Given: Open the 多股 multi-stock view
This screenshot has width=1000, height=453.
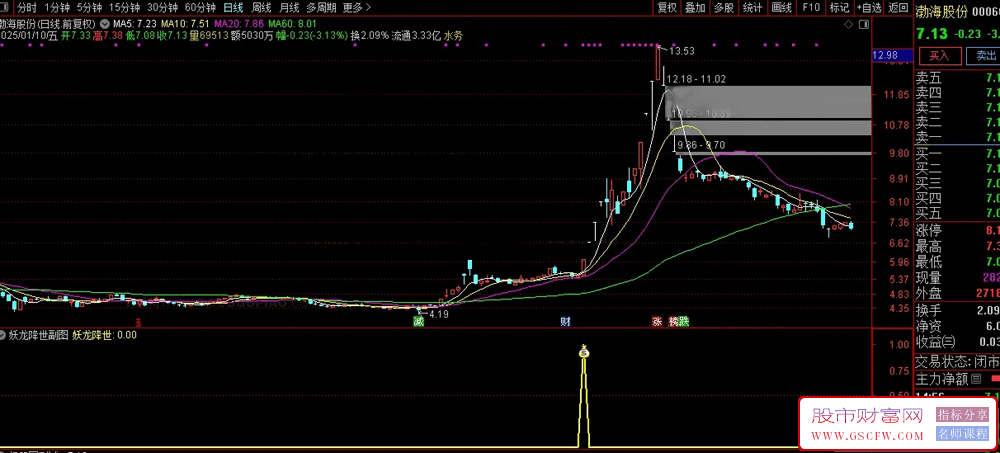Looking at the screenshot, I should [x=724, y=8].
